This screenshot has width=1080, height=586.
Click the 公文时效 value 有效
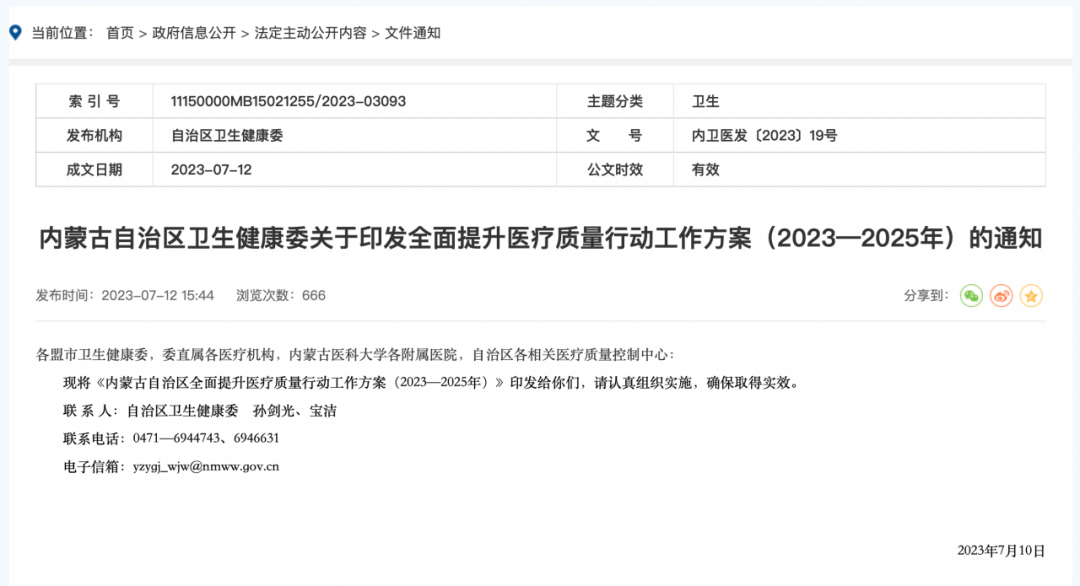click(705, 170)
